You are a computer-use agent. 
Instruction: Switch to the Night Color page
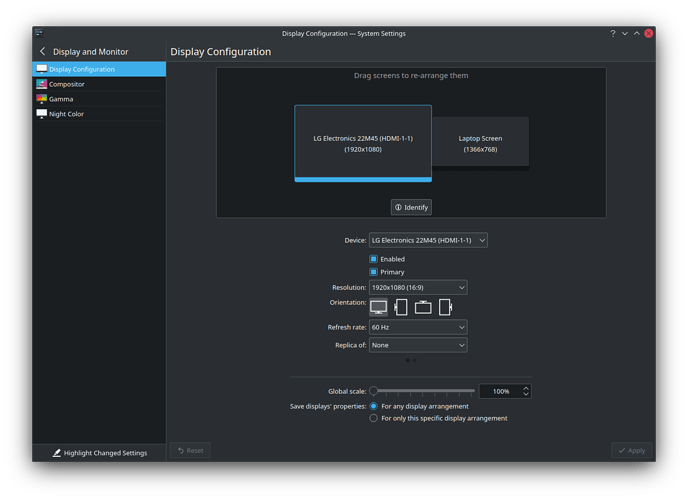(x=67, y=114)
